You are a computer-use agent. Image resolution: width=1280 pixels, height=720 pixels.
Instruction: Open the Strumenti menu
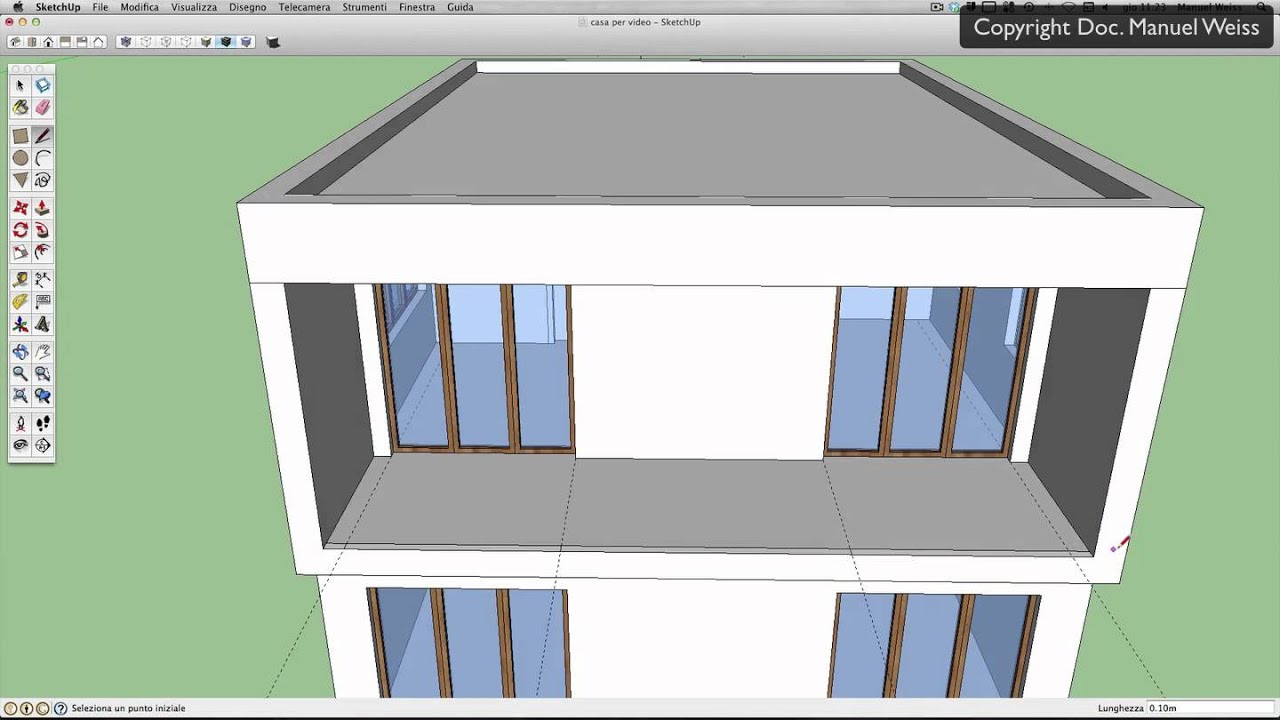[364, 7]
